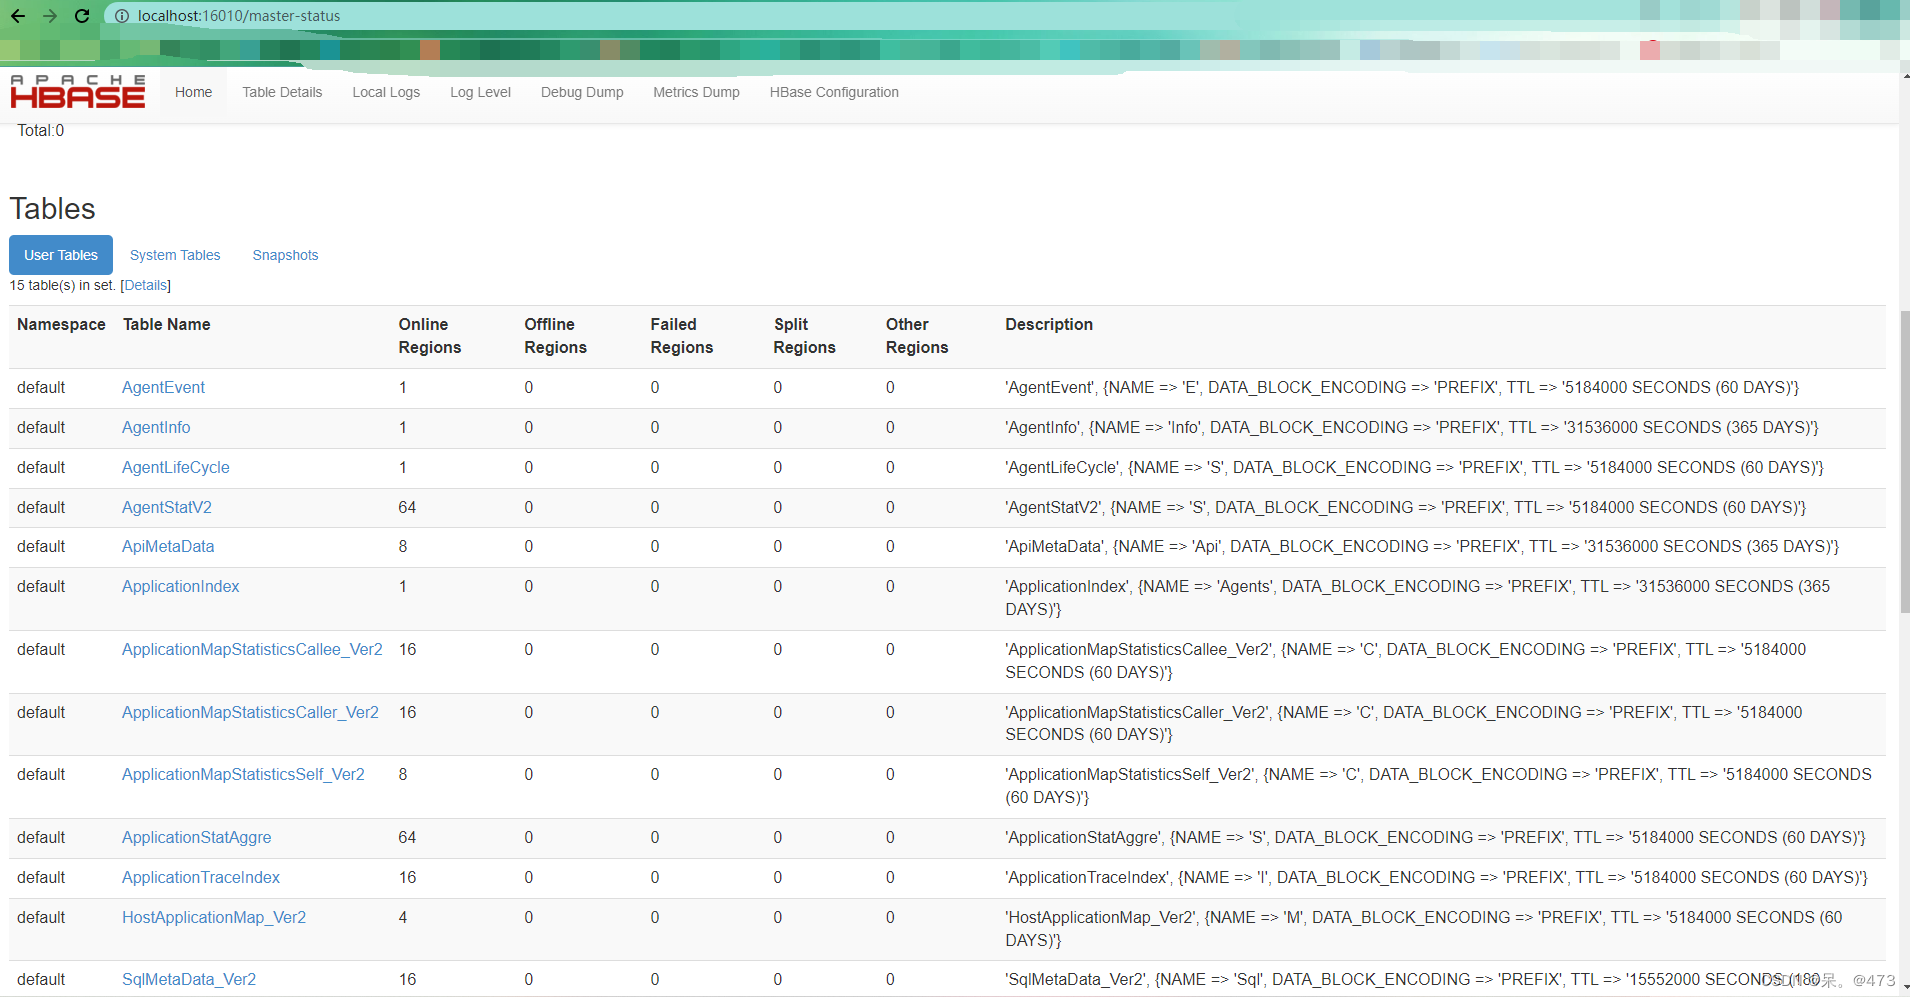The width and height of the screenshot is (1910, 997).
Task: Switch to the Snapshots tab
Action: [285, 255]
